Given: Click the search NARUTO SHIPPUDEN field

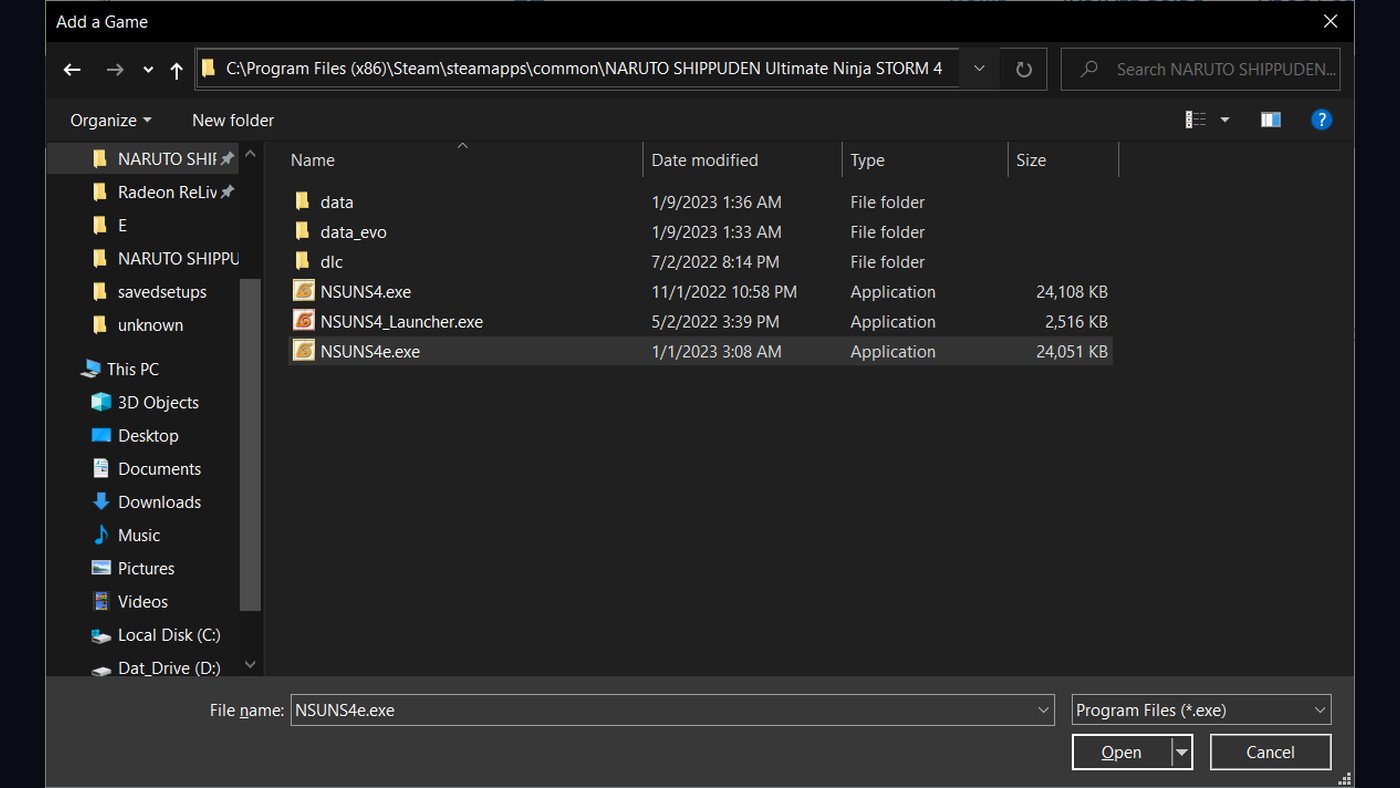Looking at the screenshot, I should (x=1200, y=69).
